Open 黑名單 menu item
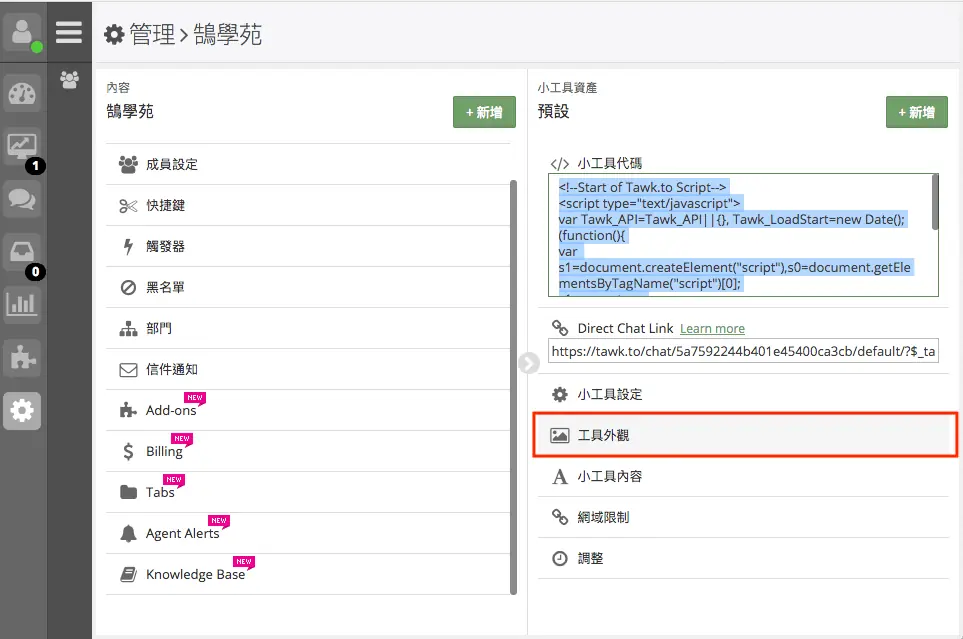 tap(308, 288)
